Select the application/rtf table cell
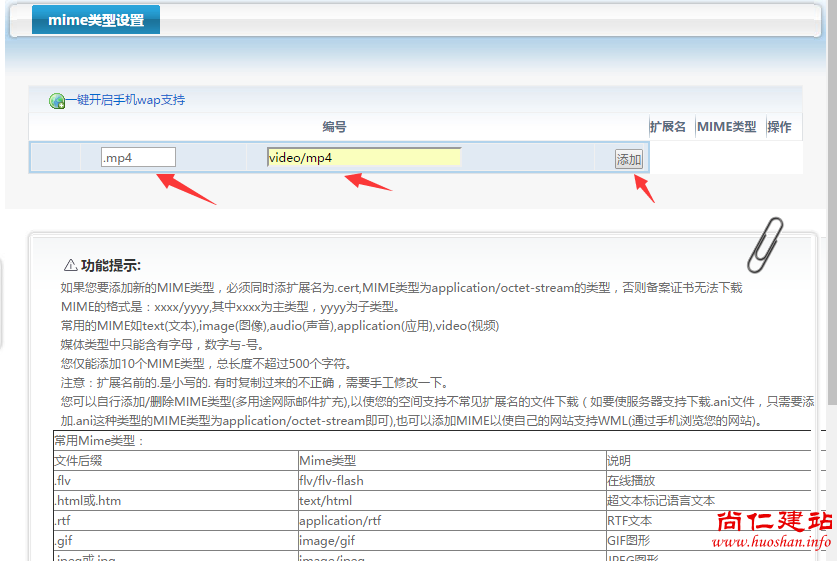Screen dimensions: 837x561 pyautogui.click(x=340, y=521)
